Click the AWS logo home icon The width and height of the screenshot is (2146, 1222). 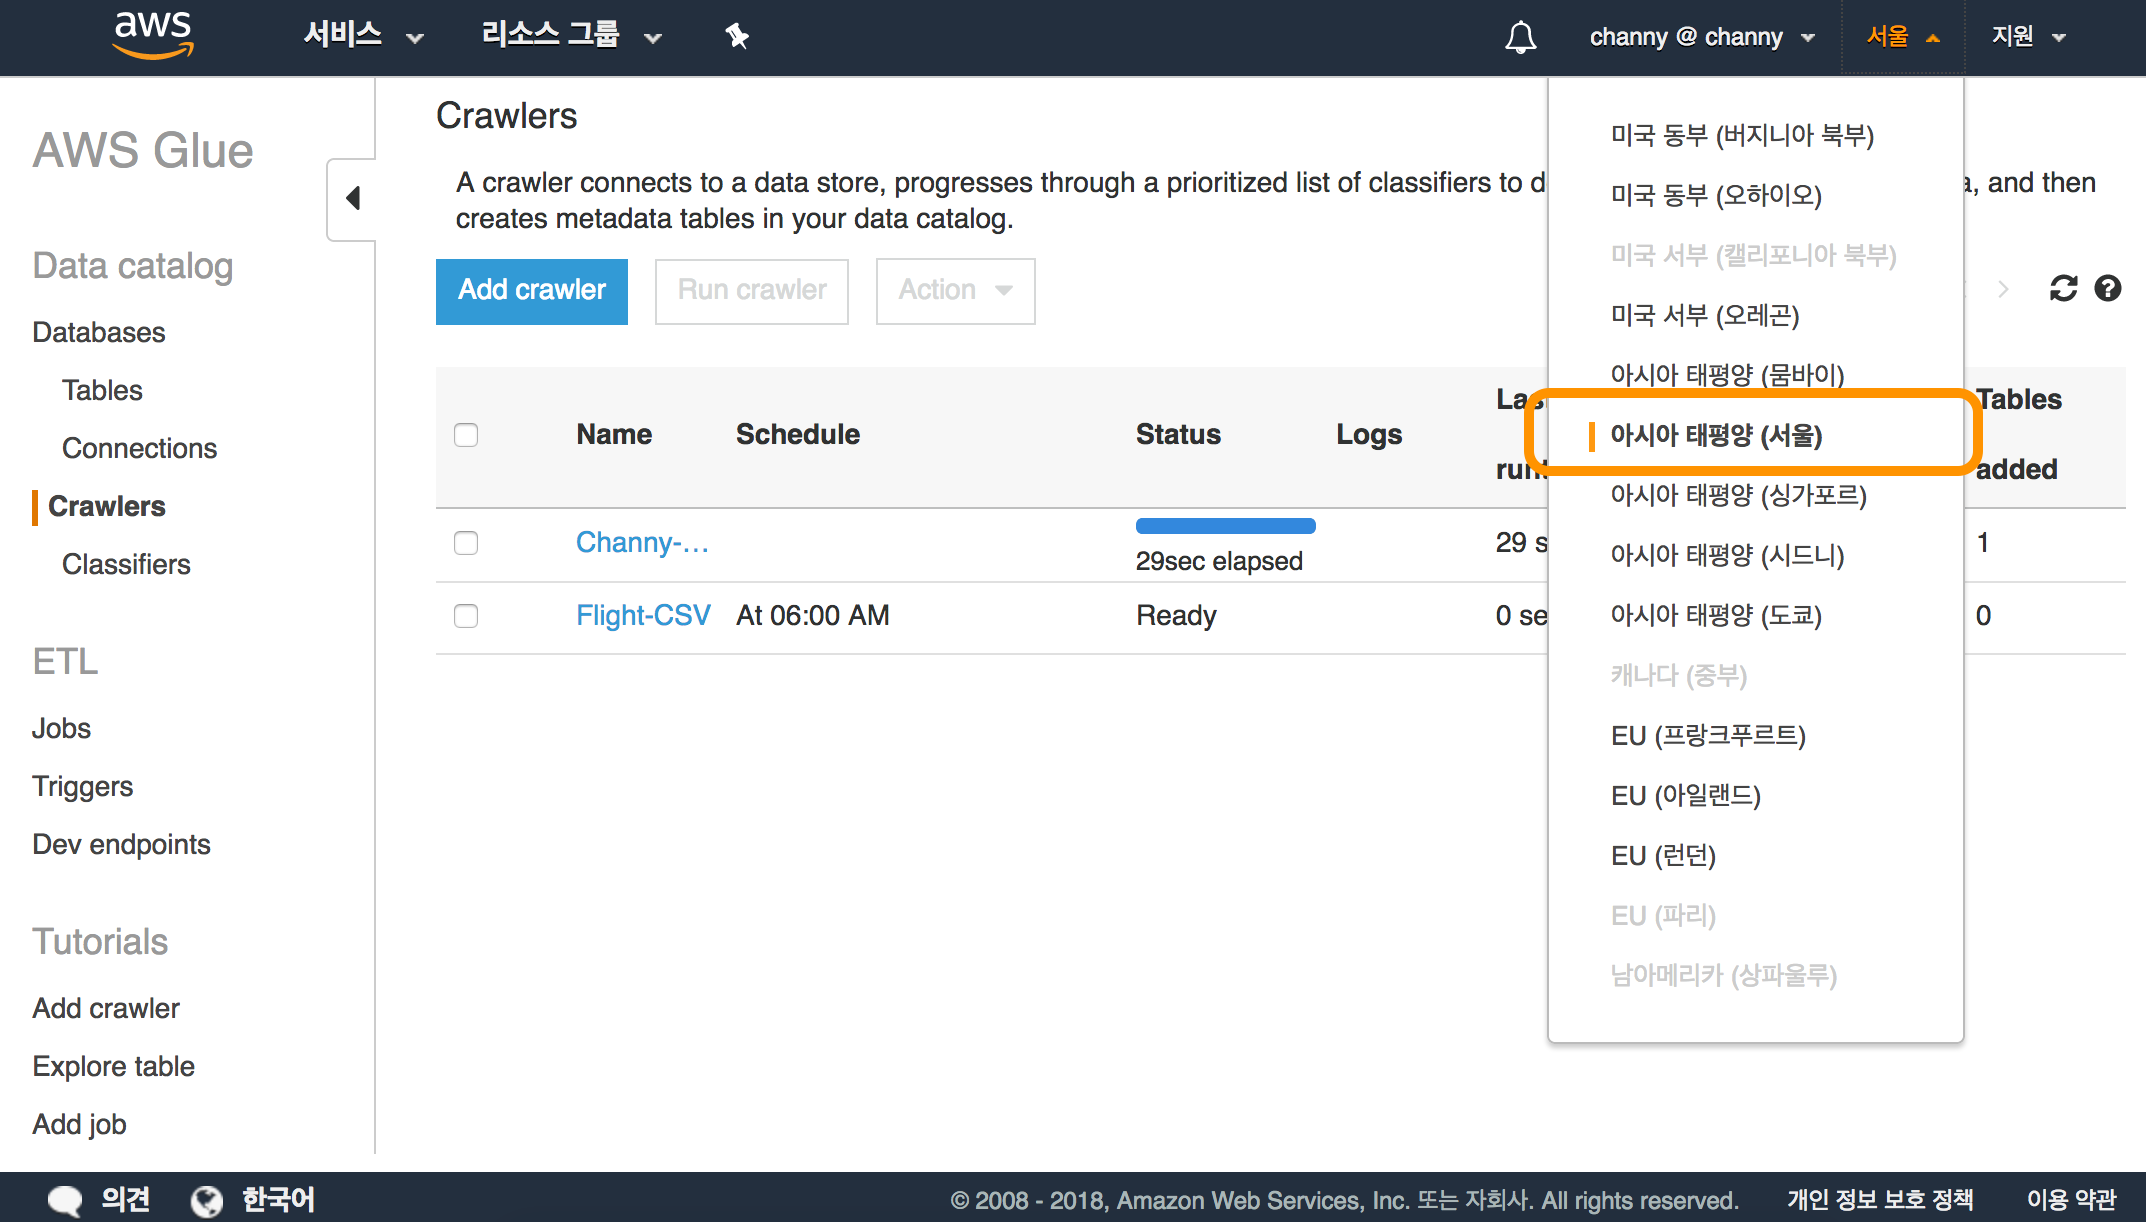tap(152, 35)
